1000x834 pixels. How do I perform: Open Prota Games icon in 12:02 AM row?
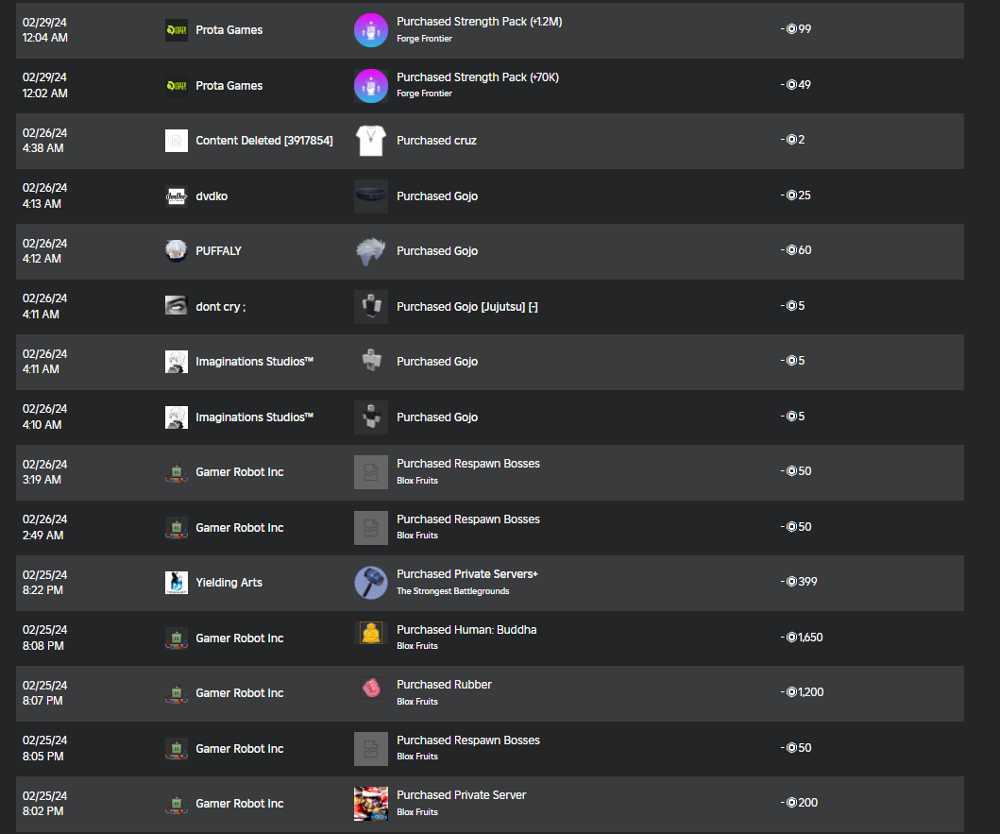[176, 85]
